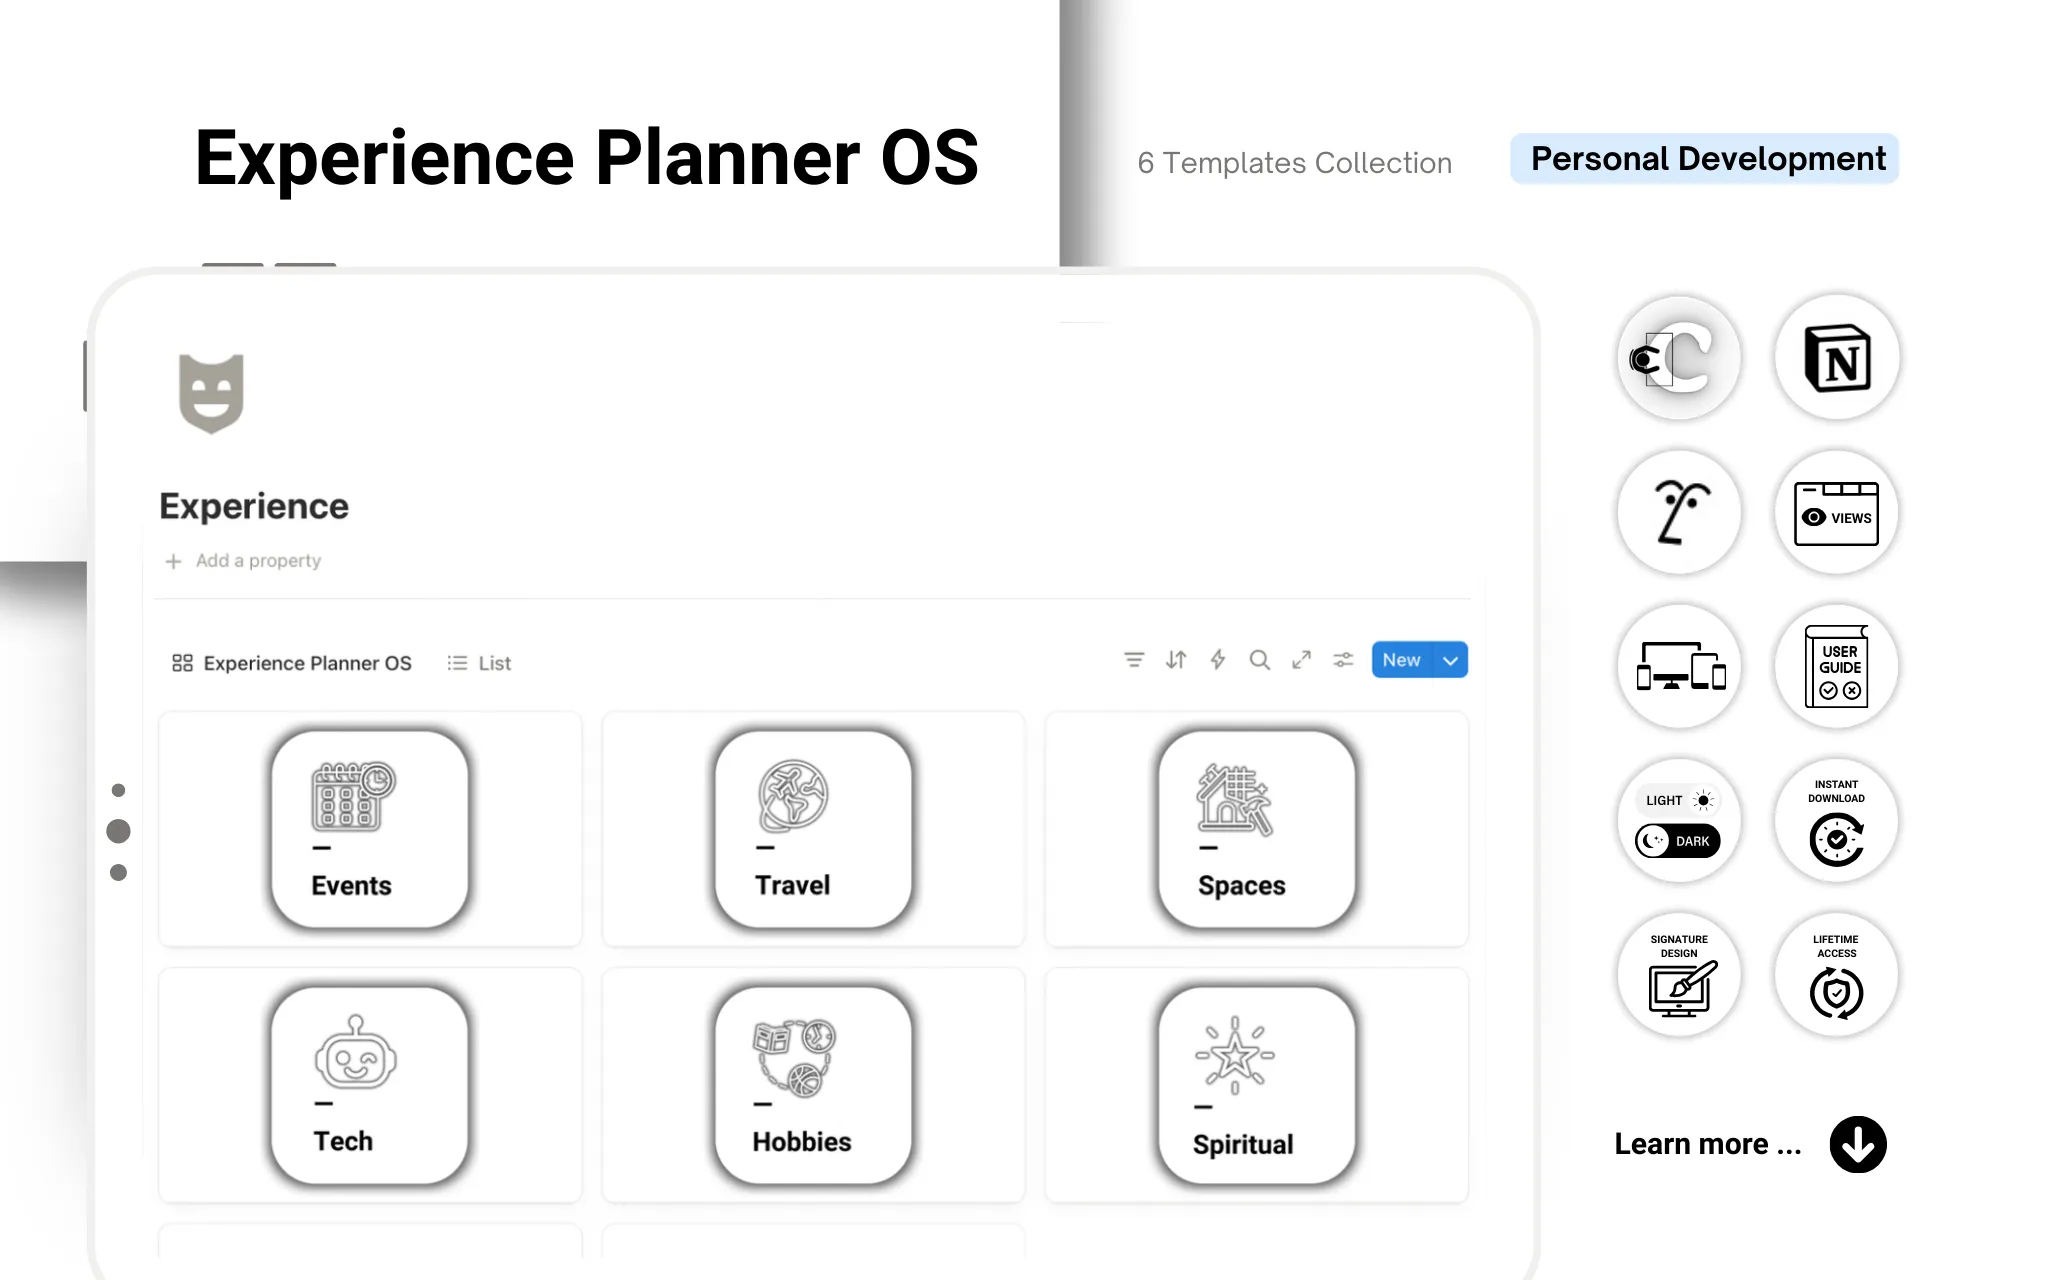Select the Experience Planner OS gallery tab
The width and height of the screenshot is (2048, 1280).
click(x=292, y=663)
